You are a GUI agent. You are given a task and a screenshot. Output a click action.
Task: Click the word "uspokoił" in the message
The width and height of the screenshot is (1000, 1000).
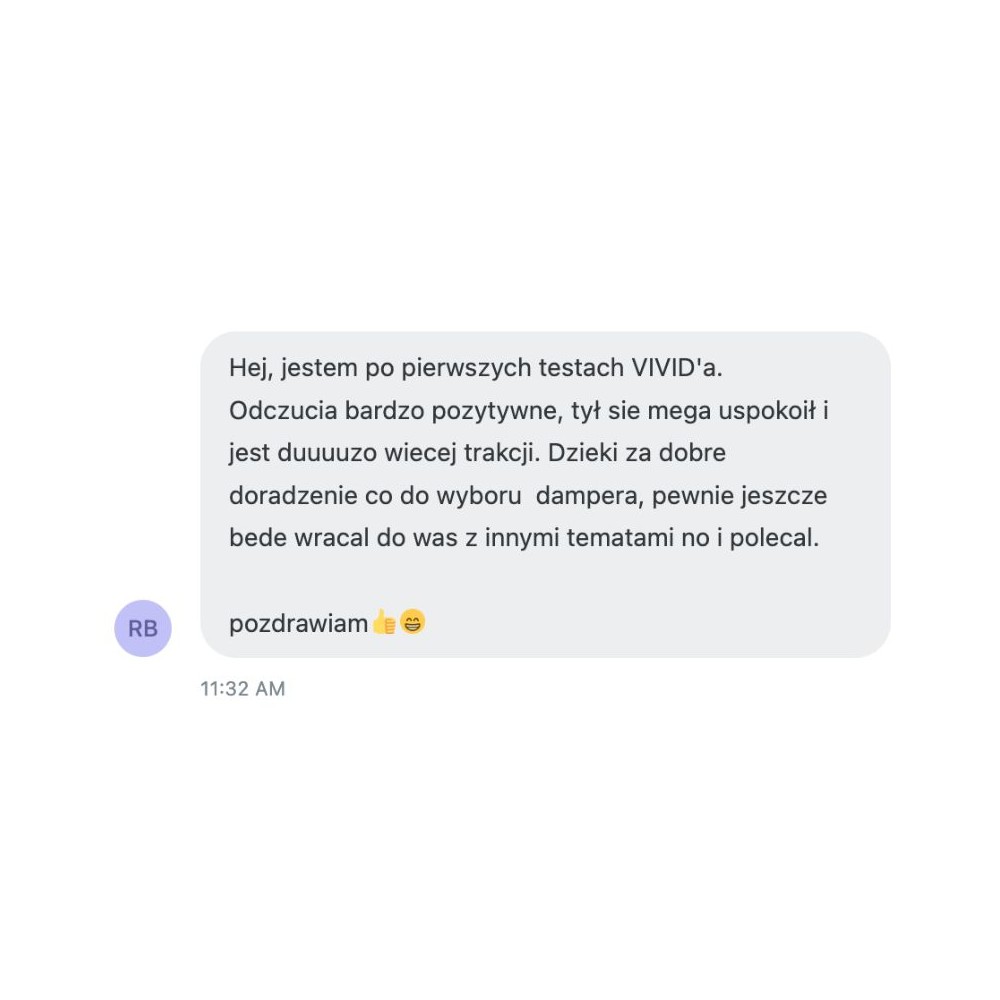click(x=767, y=411)
